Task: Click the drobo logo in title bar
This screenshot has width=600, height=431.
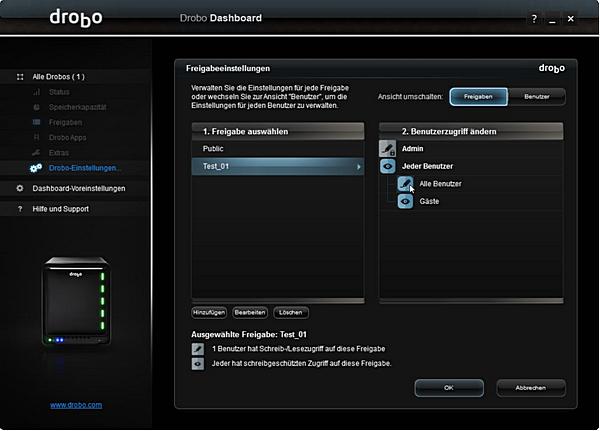Action: tap(76, 18)
